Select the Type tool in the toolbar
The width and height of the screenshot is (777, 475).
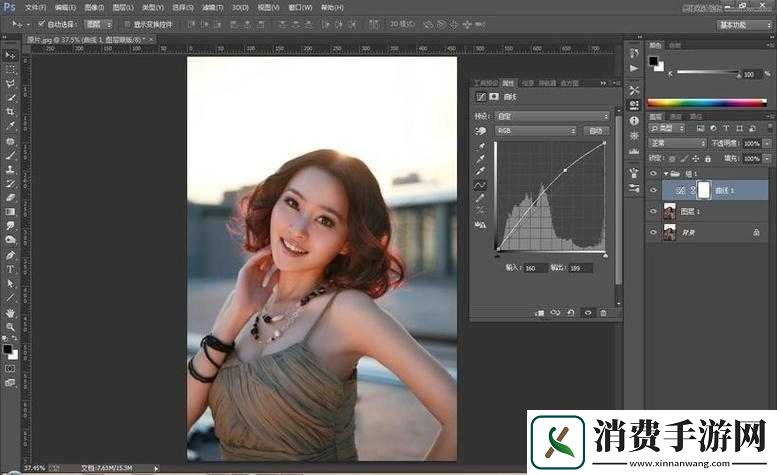10,269
